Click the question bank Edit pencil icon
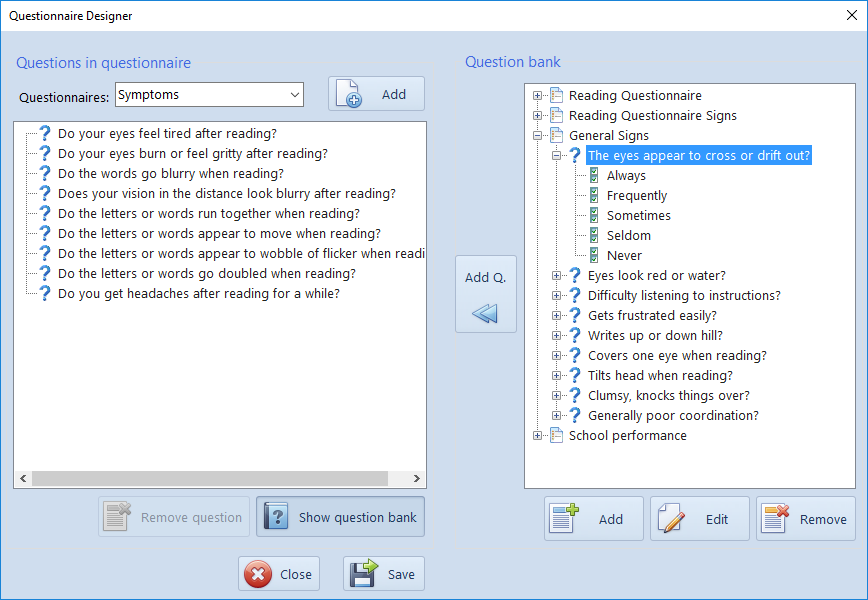The image size is (868, 600). pyautogui.click(x=672, y=519)
